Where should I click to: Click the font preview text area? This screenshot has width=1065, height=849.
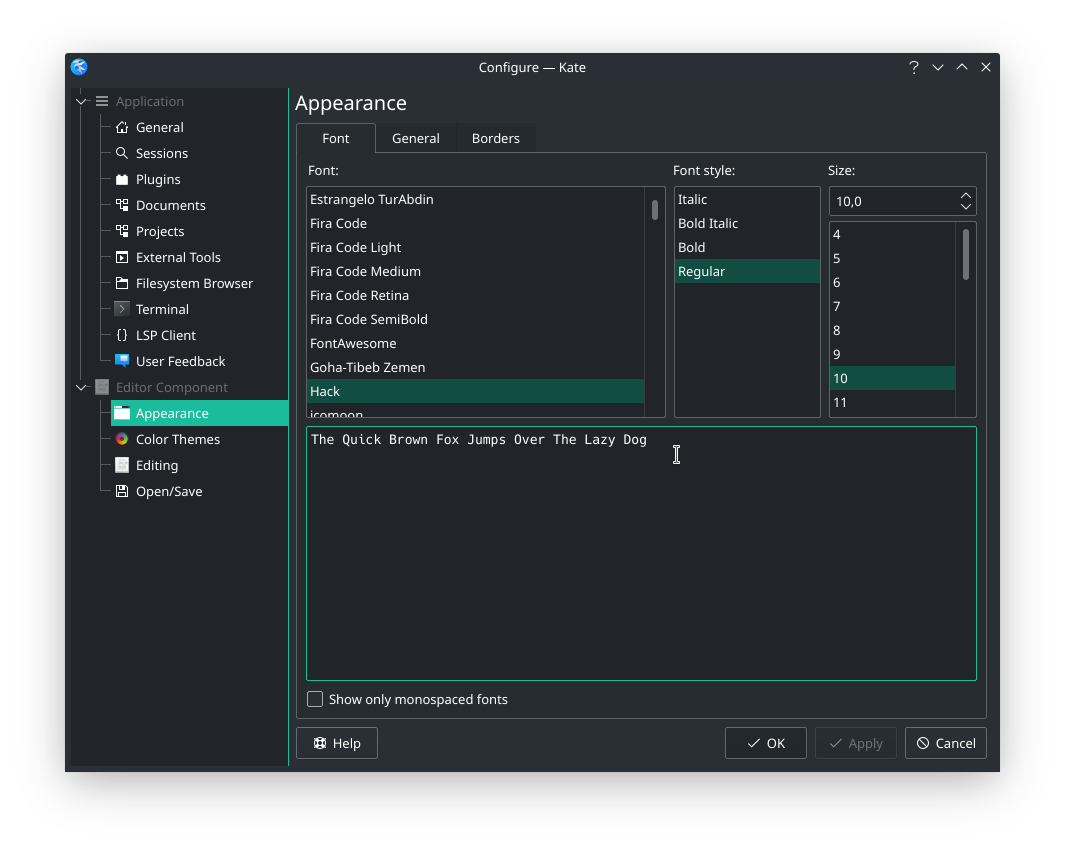(641, 554)
